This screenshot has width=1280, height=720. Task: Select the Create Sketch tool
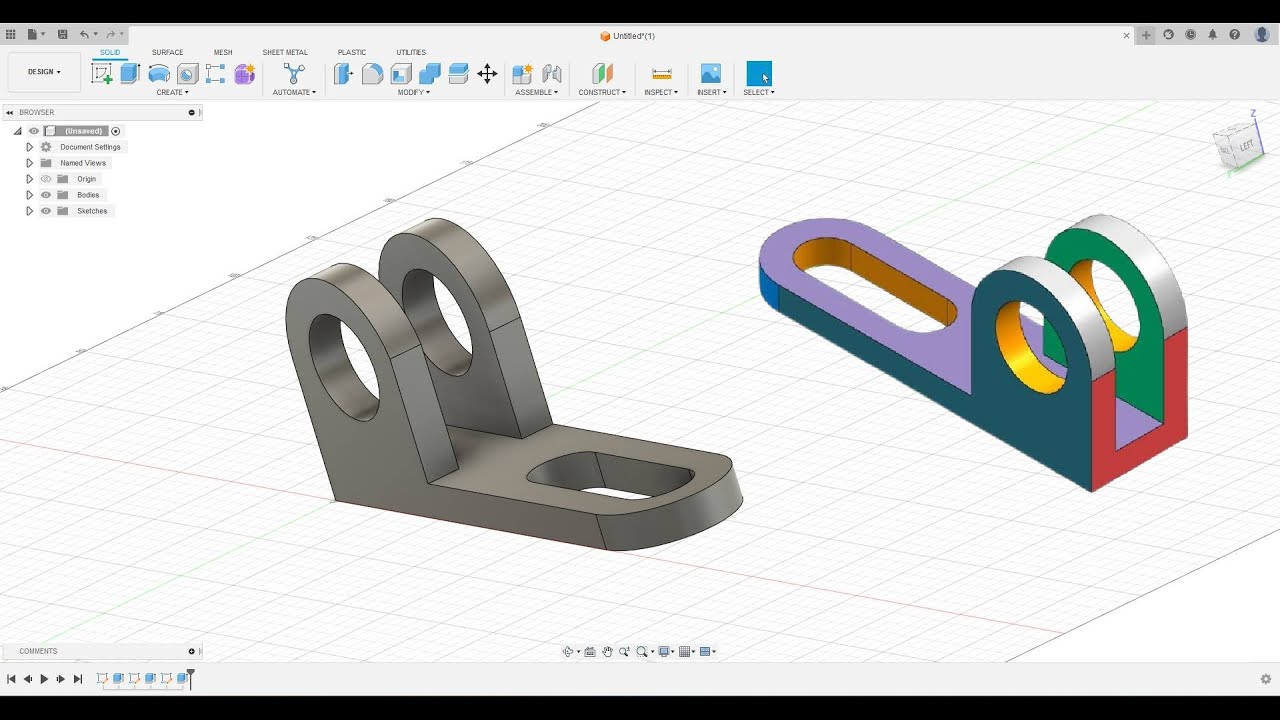[102, 74]
